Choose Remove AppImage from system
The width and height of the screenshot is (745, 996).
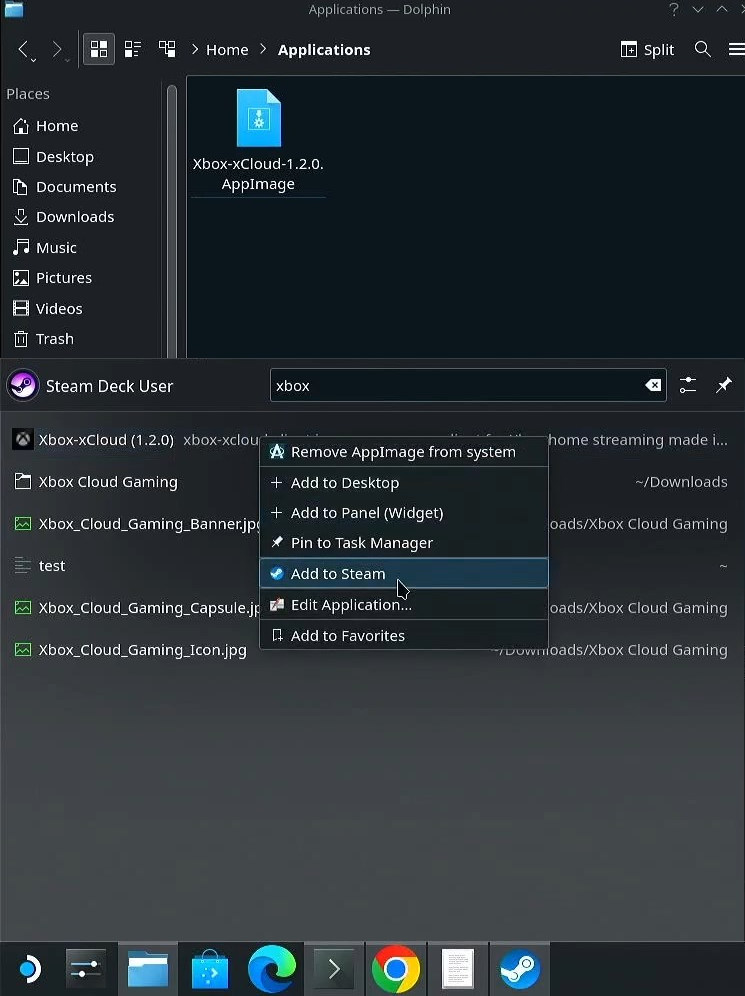pos(404,452)
